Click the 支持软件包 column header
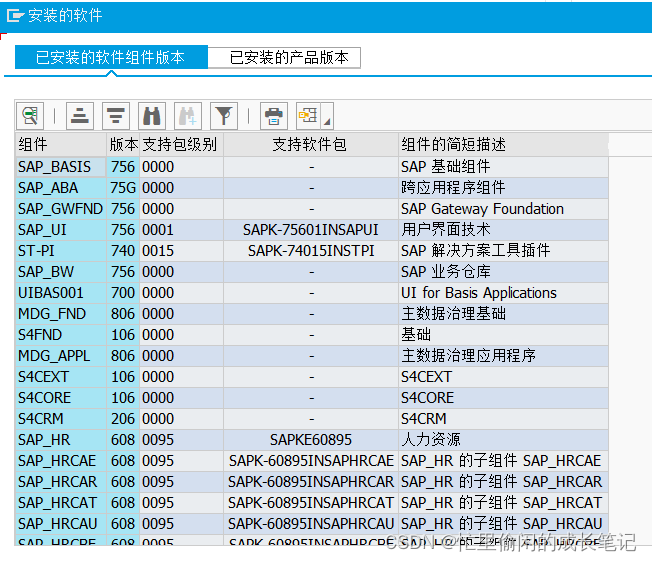Image resolution: width=652 pixels, height=561 pixels. (x=311, y=145)
